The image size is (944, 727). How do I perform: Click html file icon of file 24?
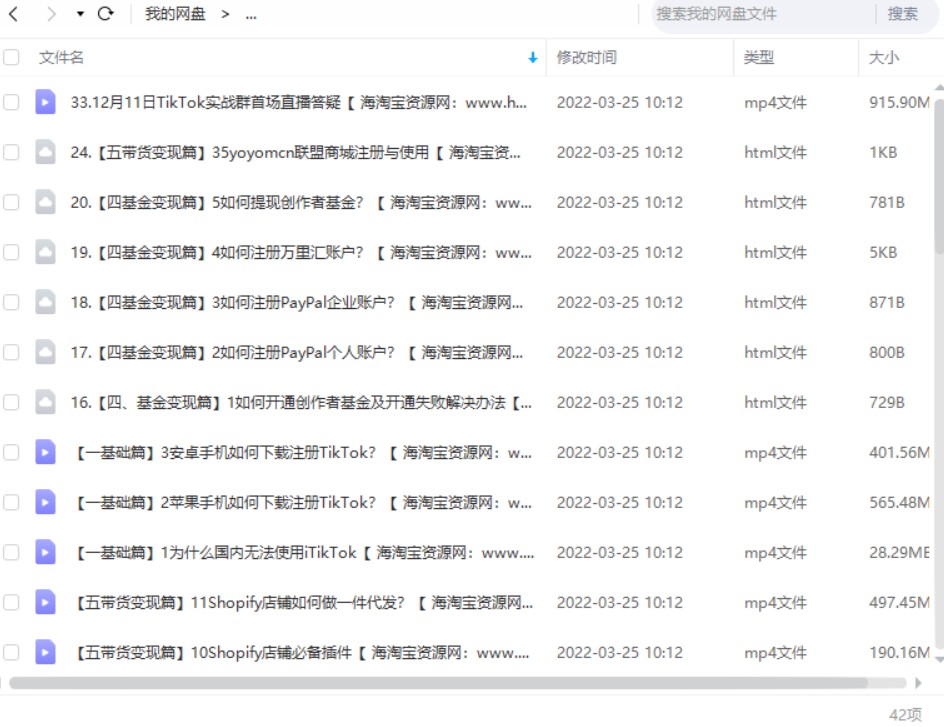(x=45, y=152)
